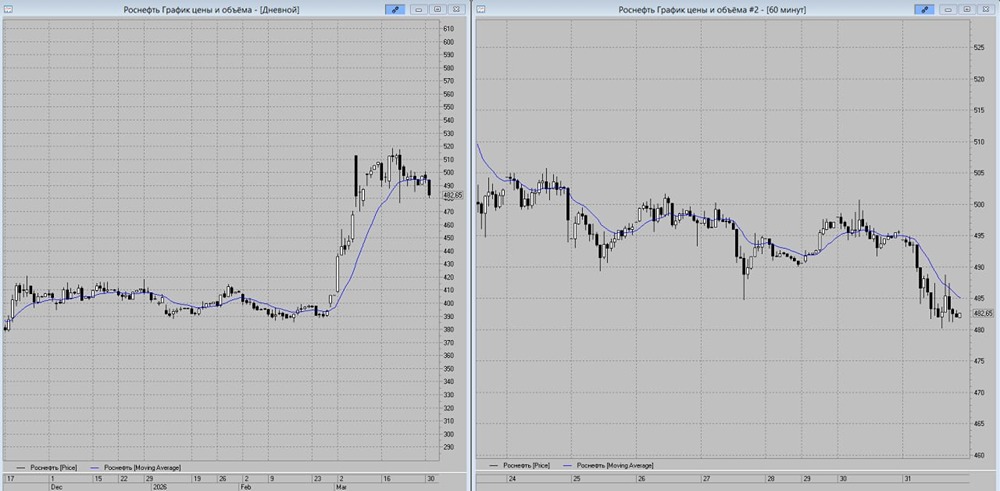1000x491 pixels.
Task: Click date '16' on the daily time axis
Action: point(386,478)
